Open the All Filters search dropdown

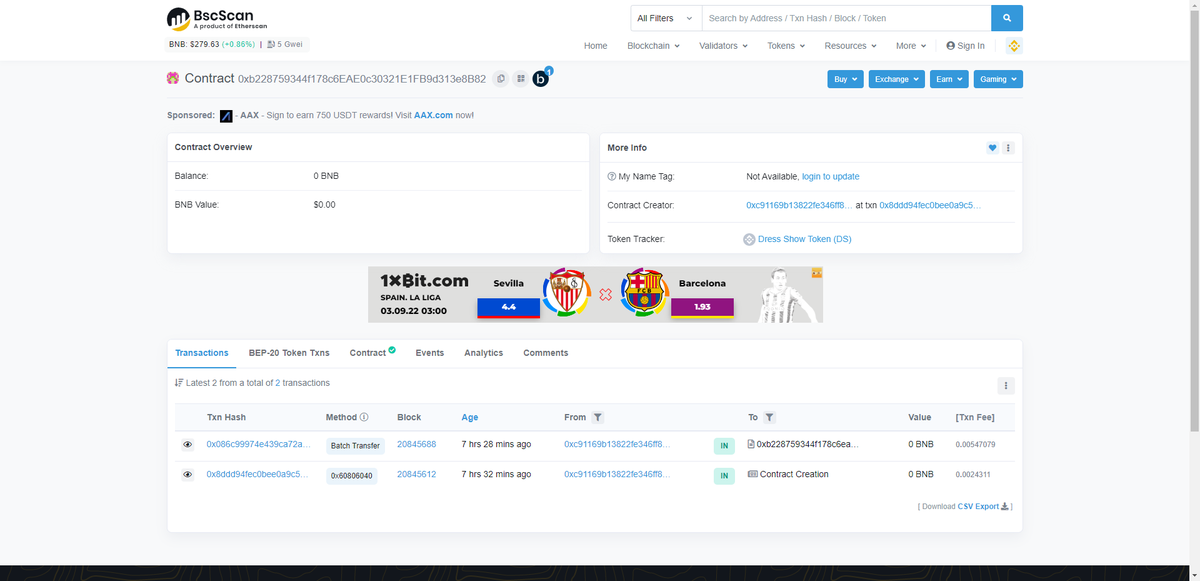[x=665, y=18]
